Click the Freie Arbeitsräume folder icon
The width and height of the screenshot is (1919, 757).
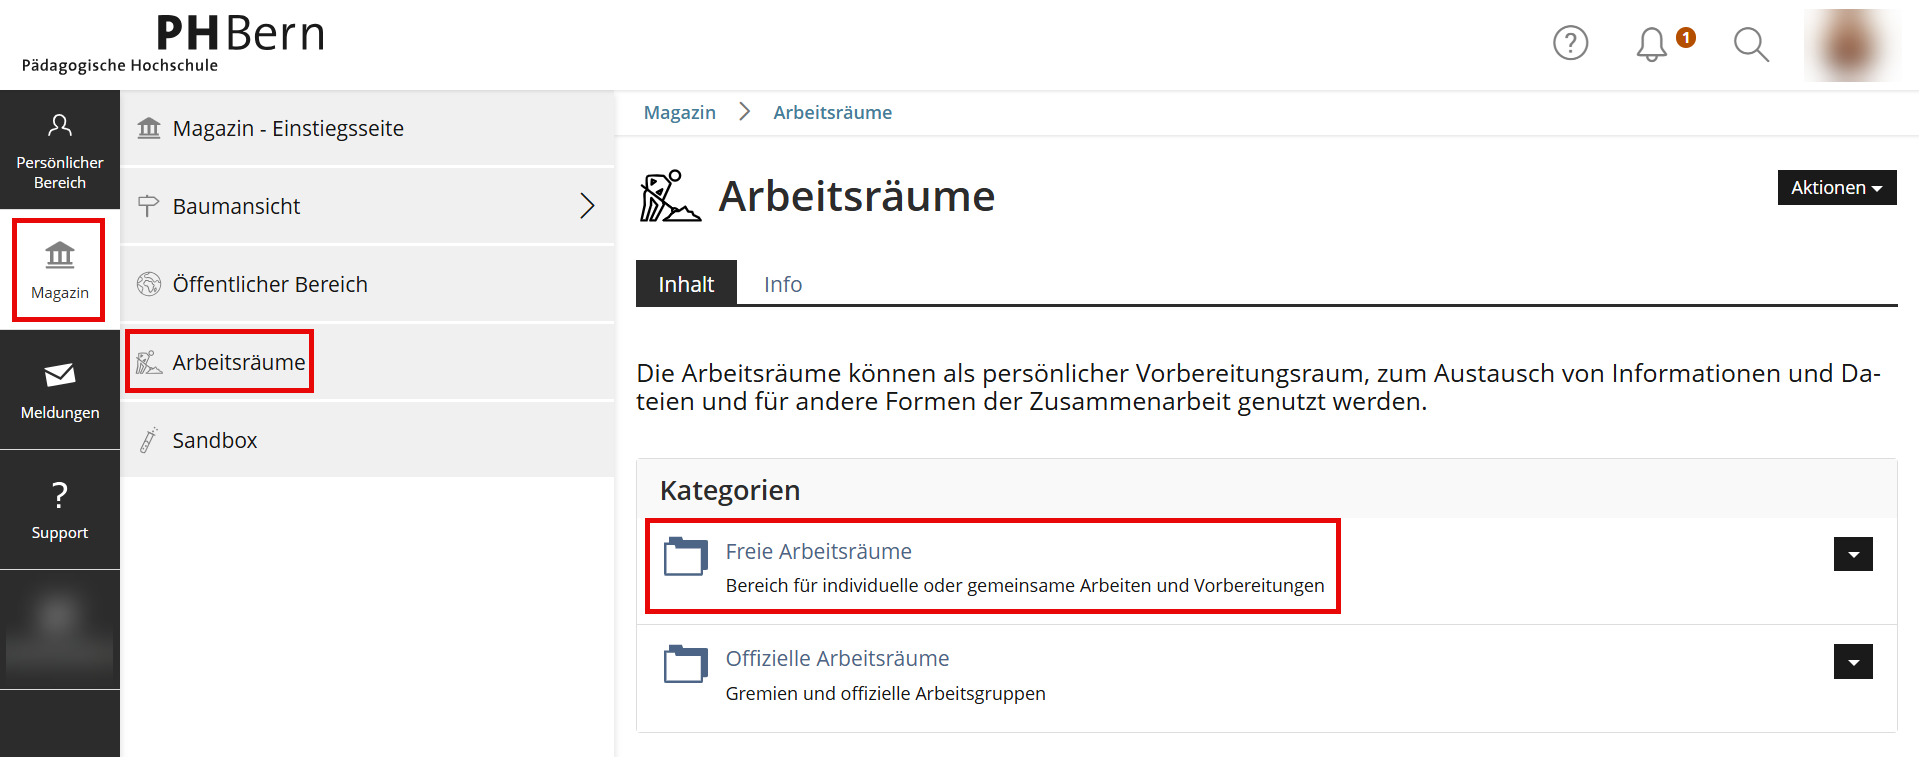point(686,556)
